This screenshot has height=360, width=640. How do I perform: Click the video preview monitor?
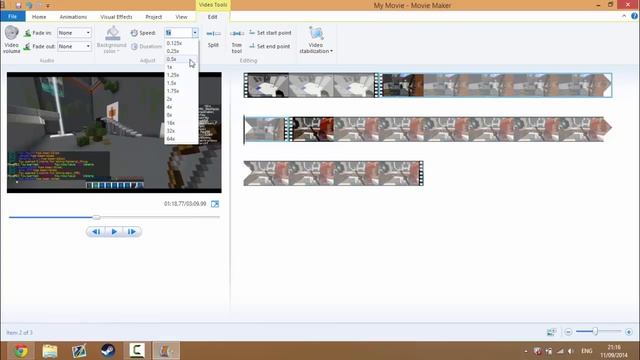pos(114,133)
